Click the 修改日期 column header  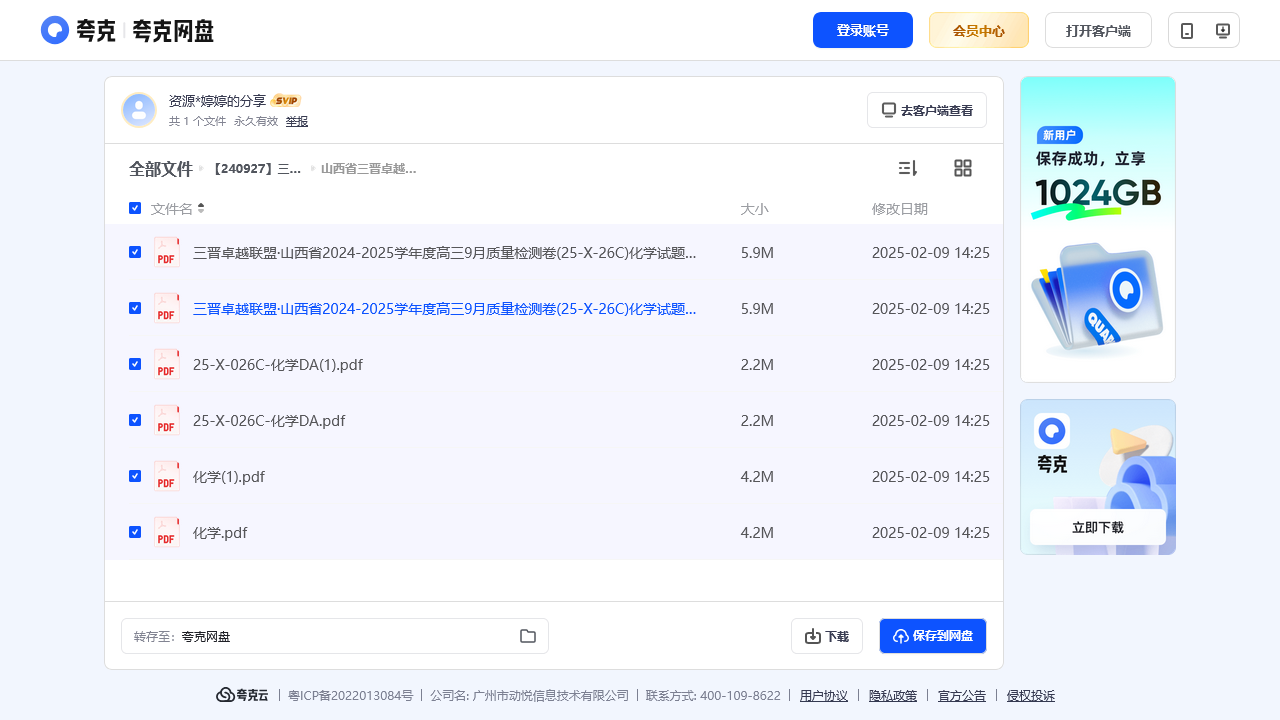900,208
